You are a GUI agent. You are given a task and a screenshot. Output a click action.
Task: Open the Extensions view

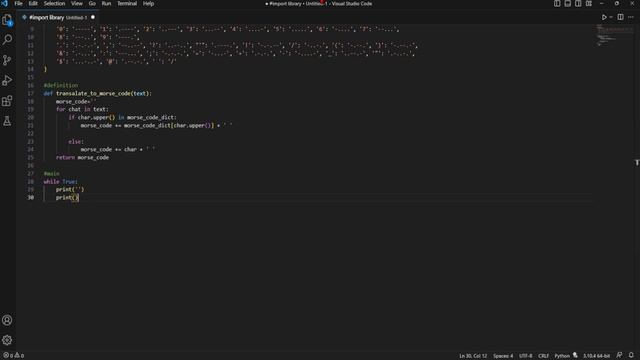7,101
